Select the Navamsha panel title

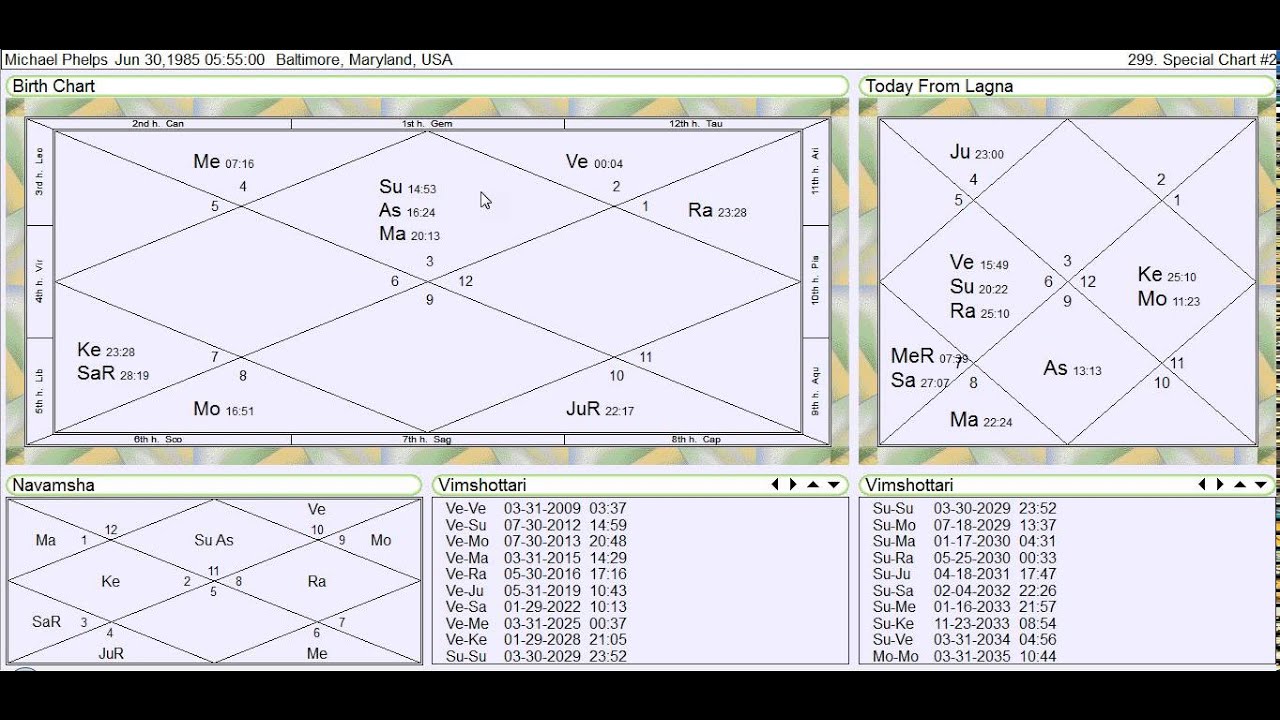[54, 485]
